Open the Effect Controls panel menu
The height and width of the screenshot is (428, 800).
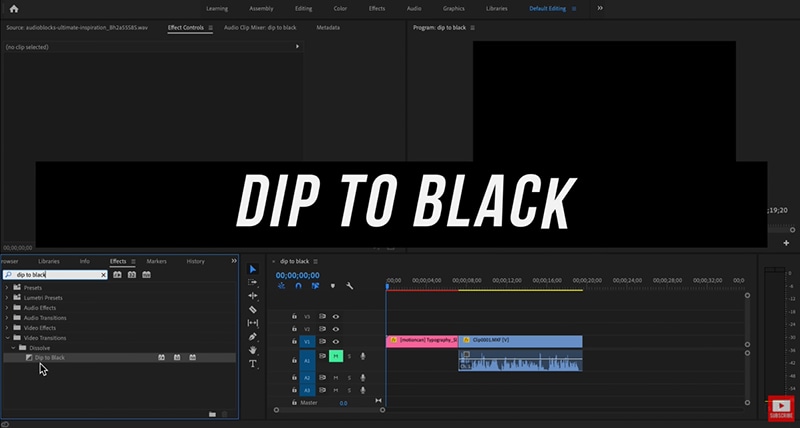tap(210, 28)
